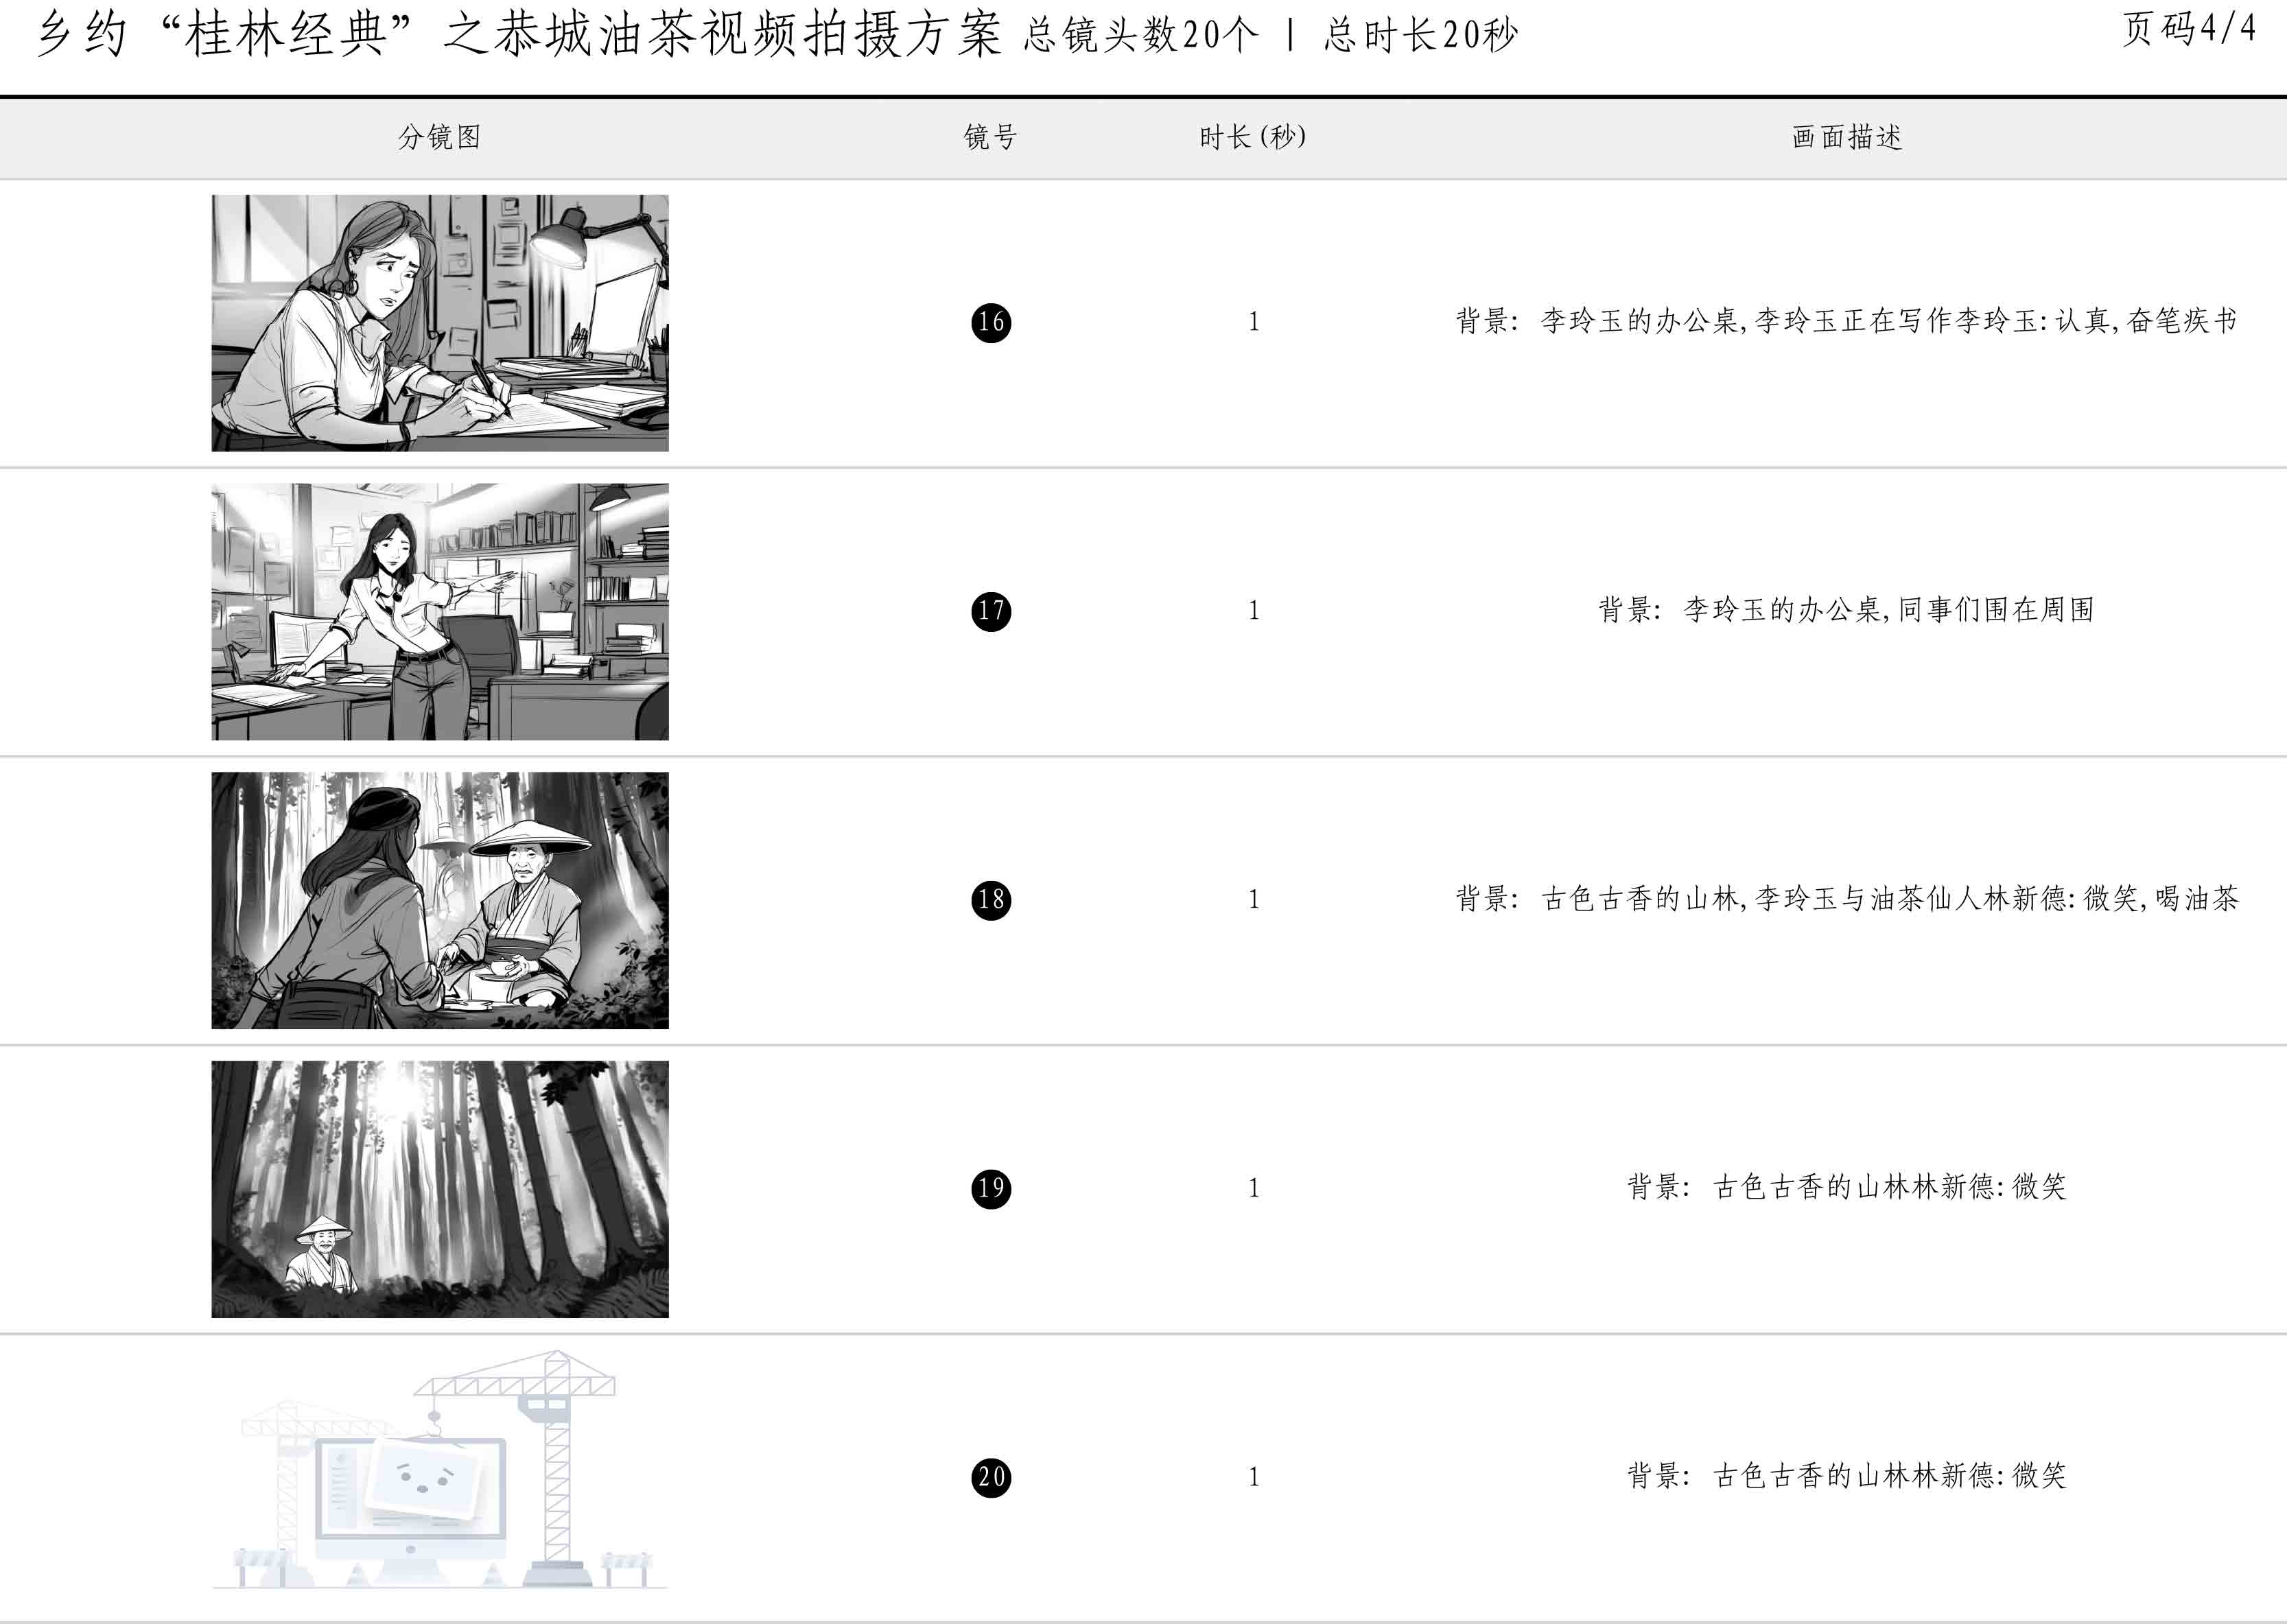Screen dimensions: 2287x1624
Task: Click the shot number 18 badge
Action: 991,900
